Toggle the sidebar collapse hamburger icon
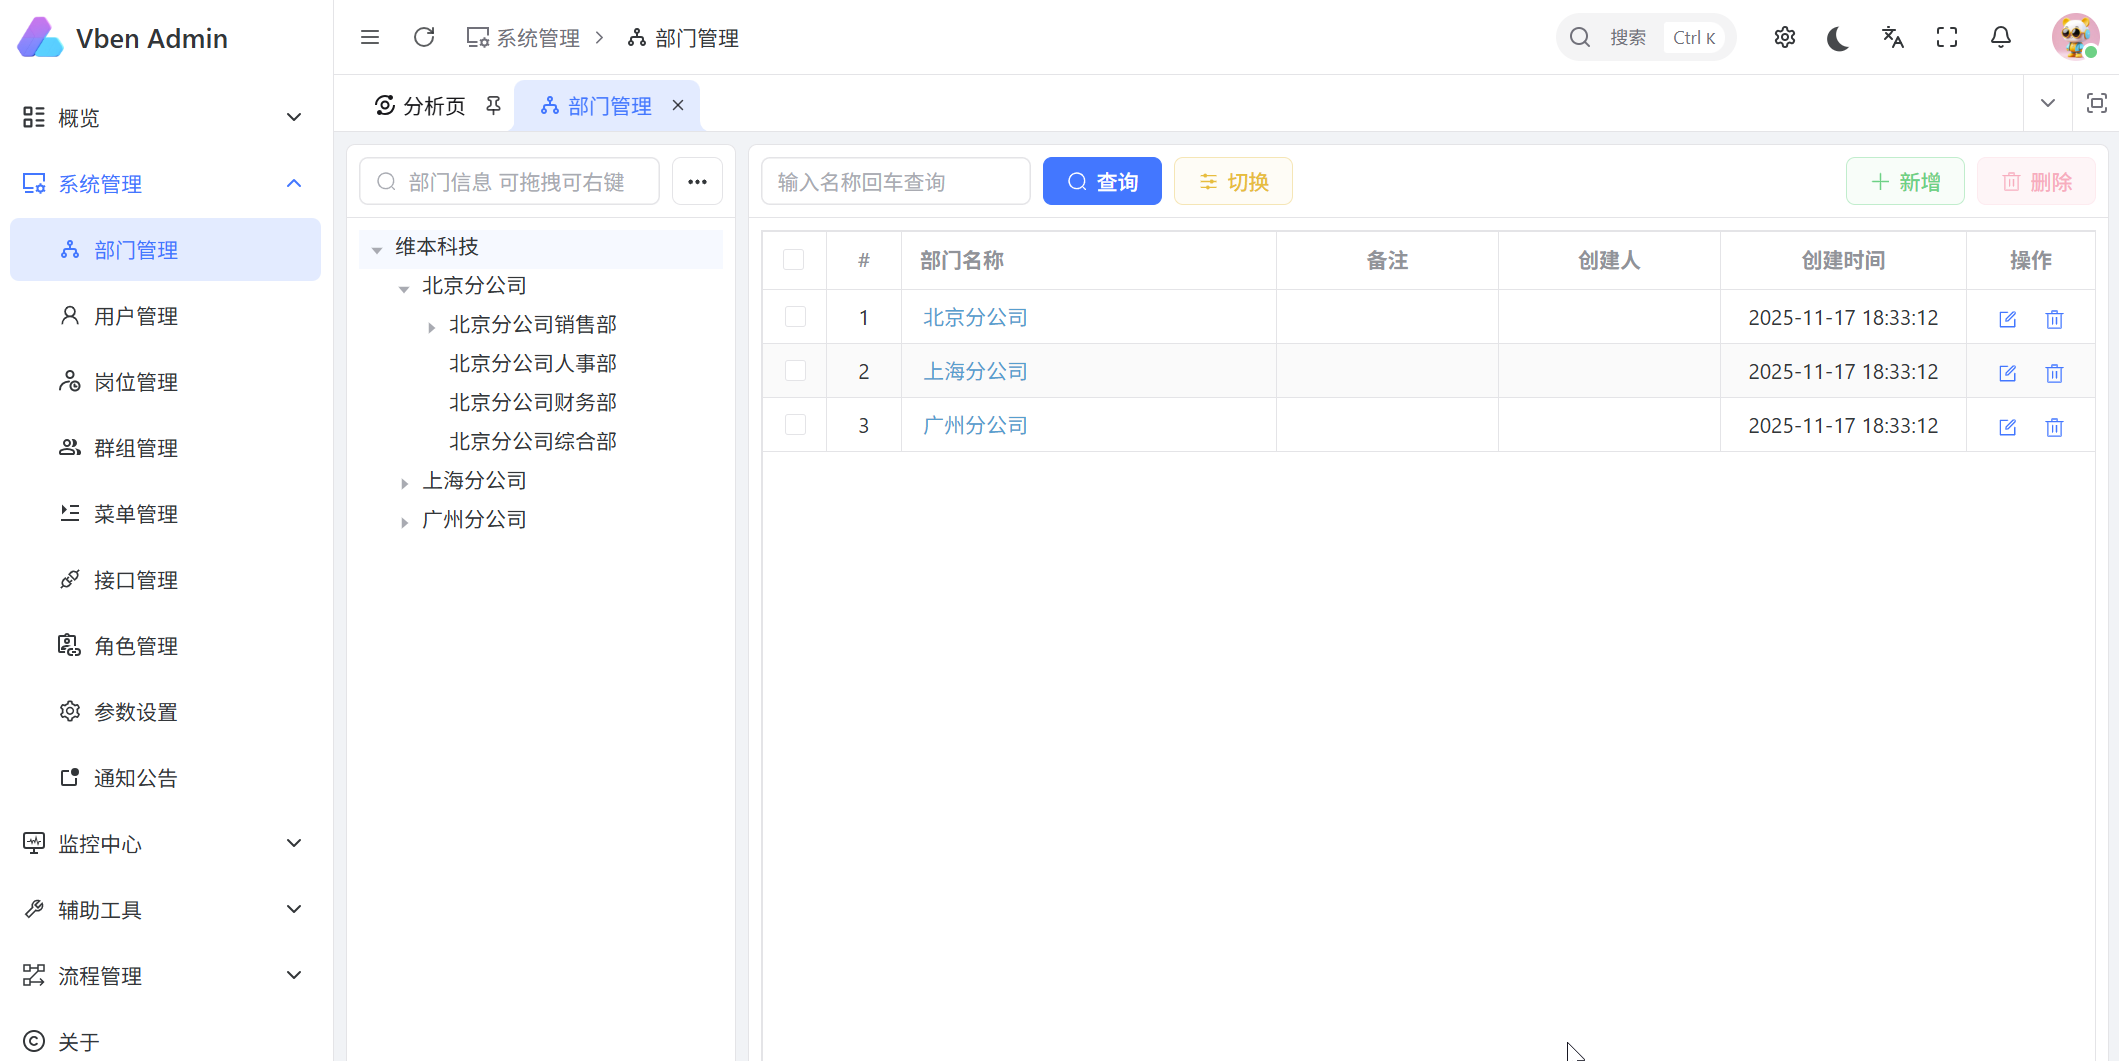 [370, 38]
